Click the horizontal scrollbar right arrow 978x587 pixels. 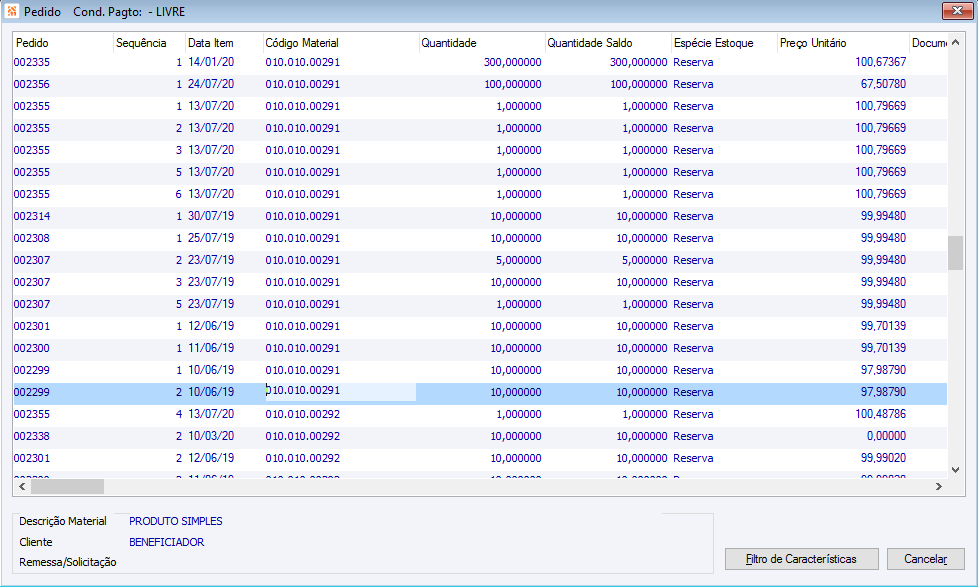(939, 487)
